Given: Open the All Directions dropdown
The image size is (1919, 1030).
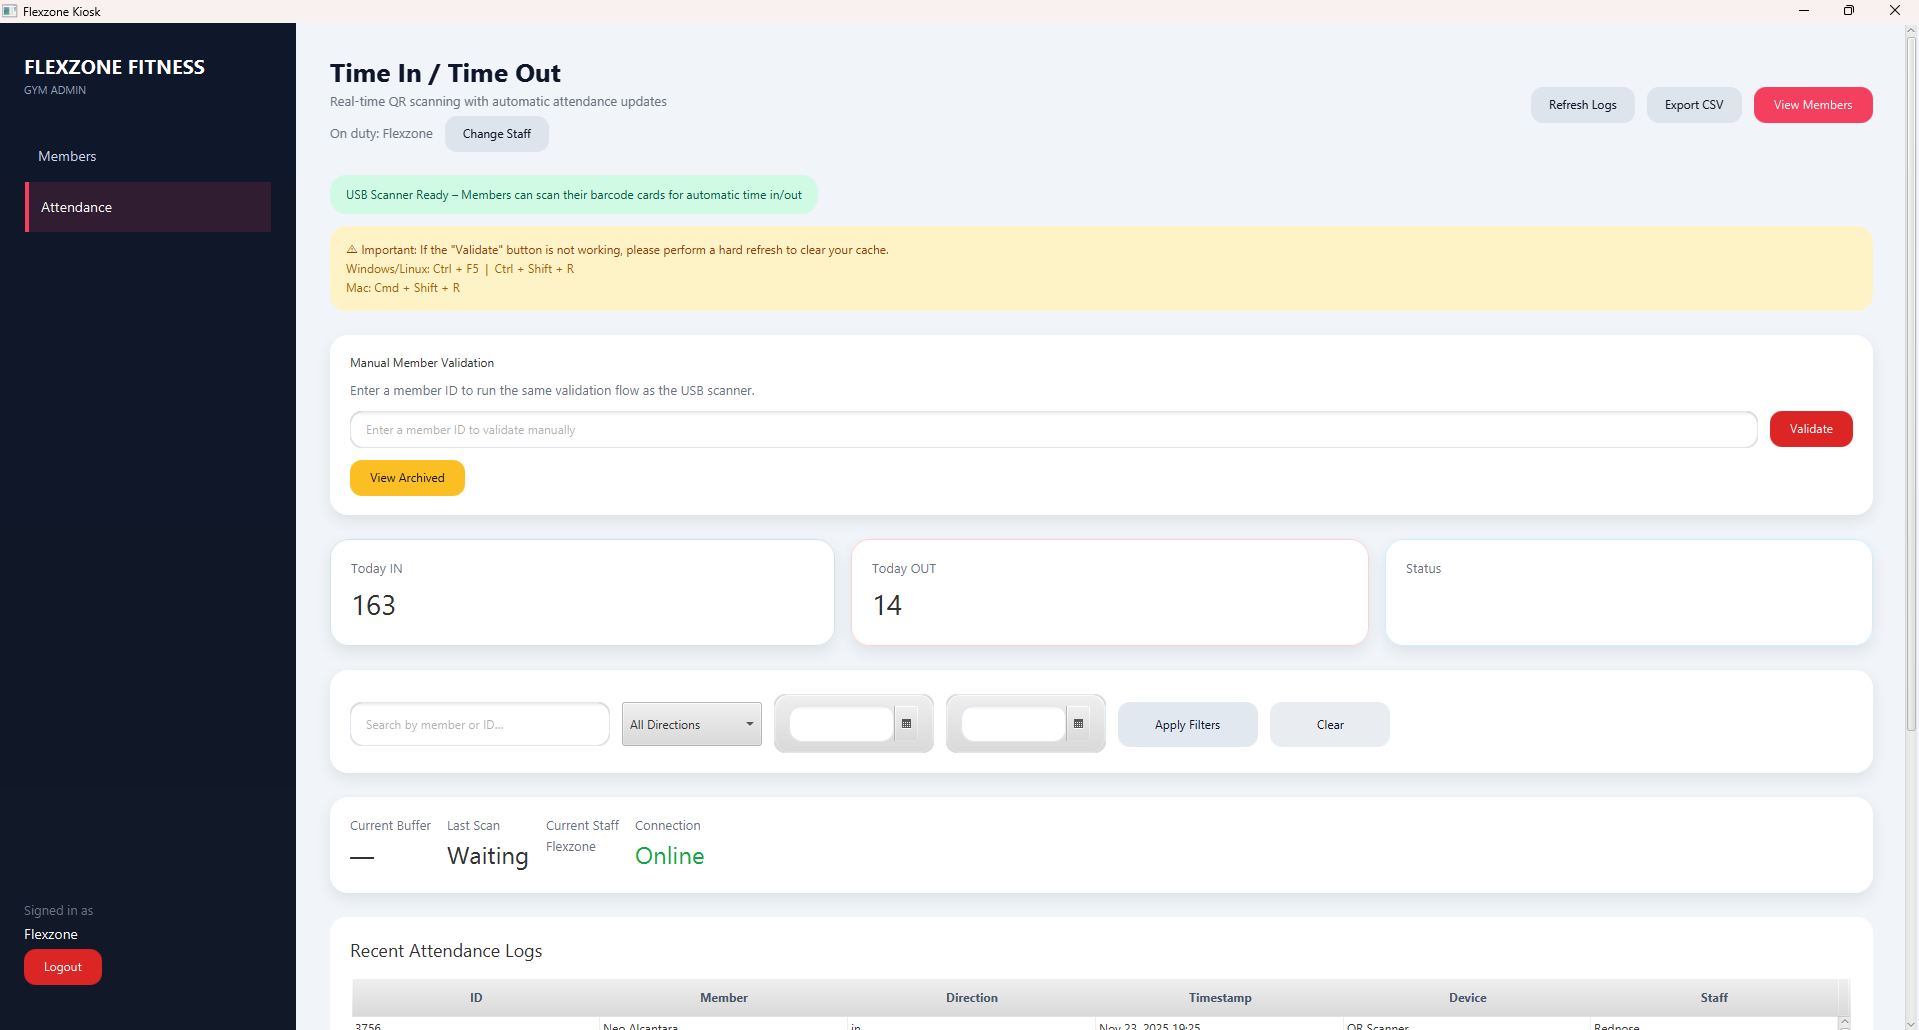Looking at the screenshot, I should tap(690, 723).
